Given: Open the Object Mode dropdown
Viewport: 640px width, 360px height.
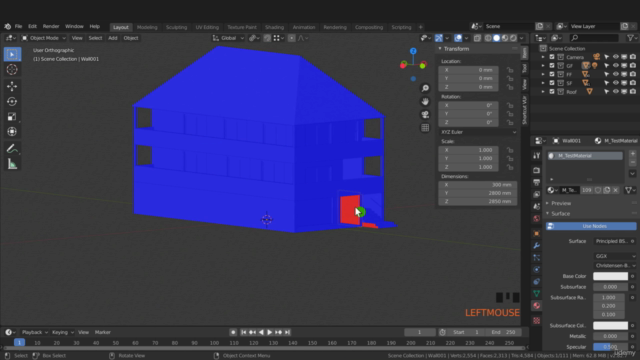Looking at the screenshot, I should coord(43,38).
